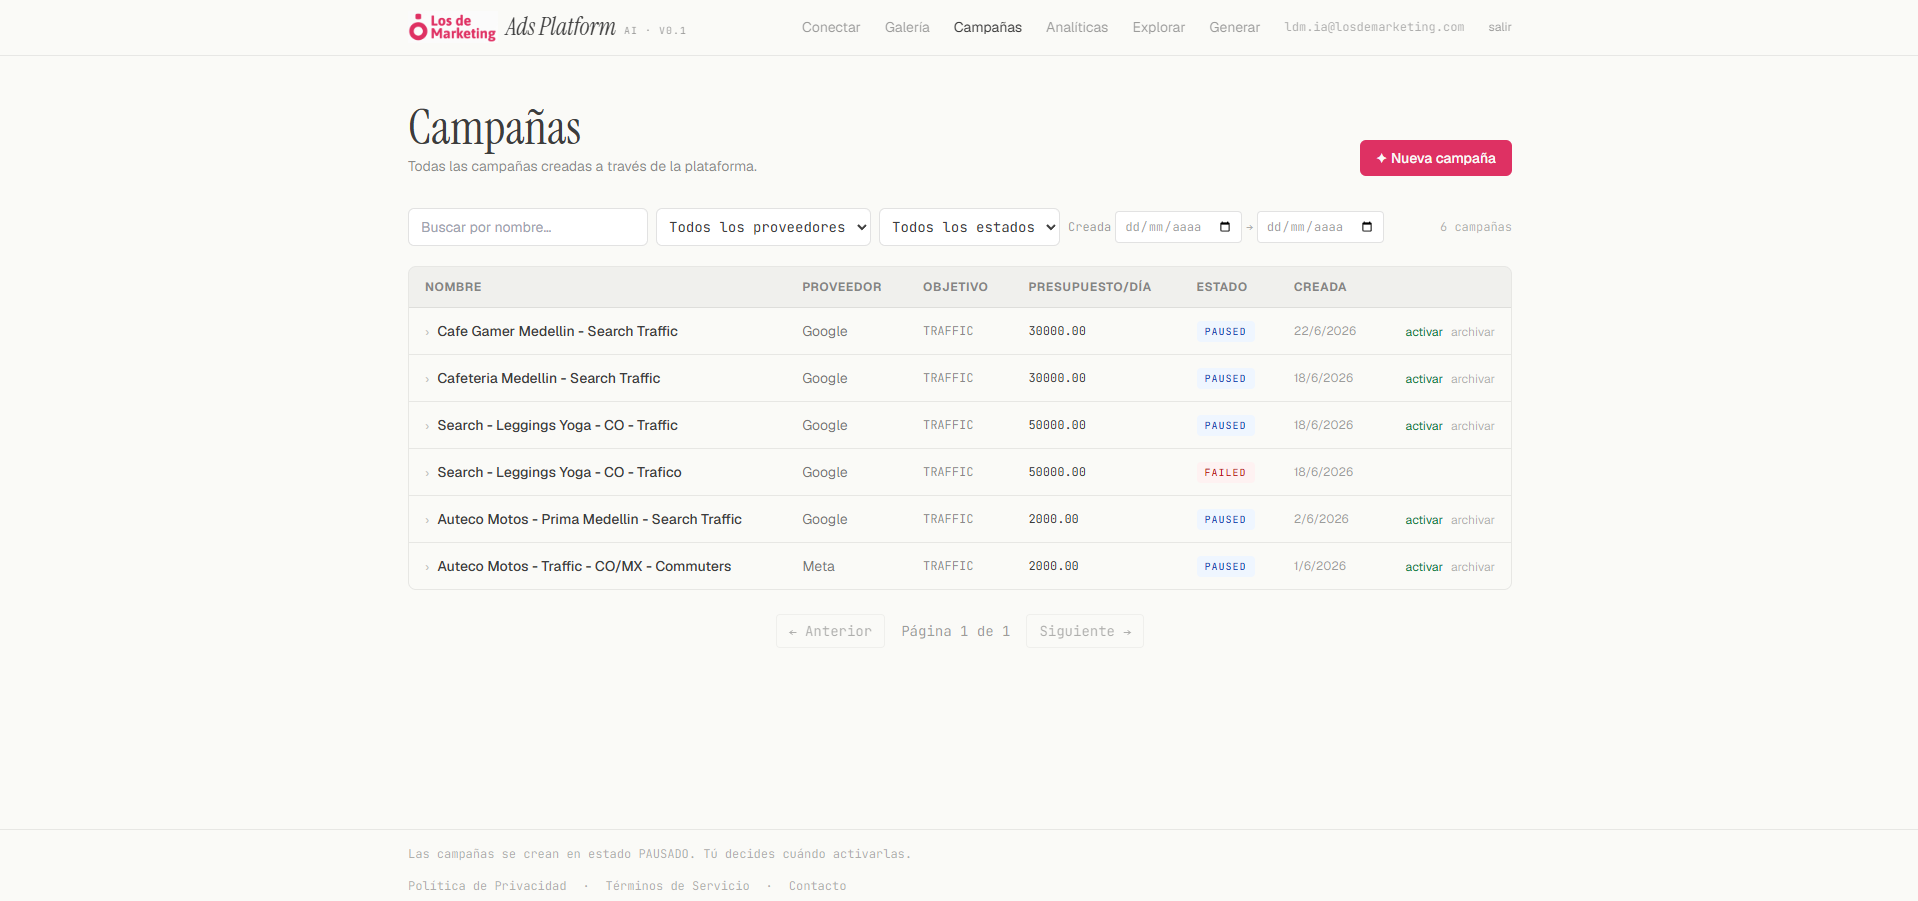Click the Anterior pagination button
This screenshot has width=1918, height=901.
[x=830, y=631]
